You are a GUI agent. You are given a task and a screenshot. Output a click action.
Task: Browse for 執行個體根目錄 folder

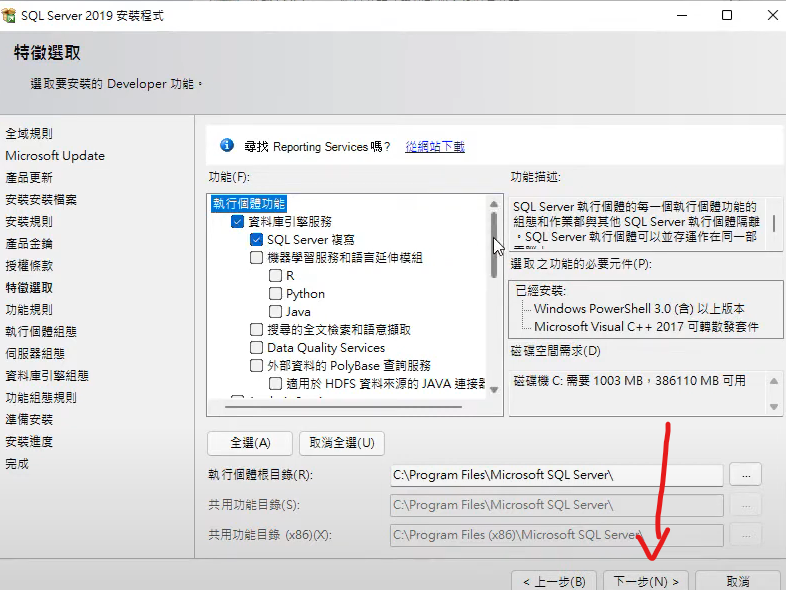click(x=745, y=475)
